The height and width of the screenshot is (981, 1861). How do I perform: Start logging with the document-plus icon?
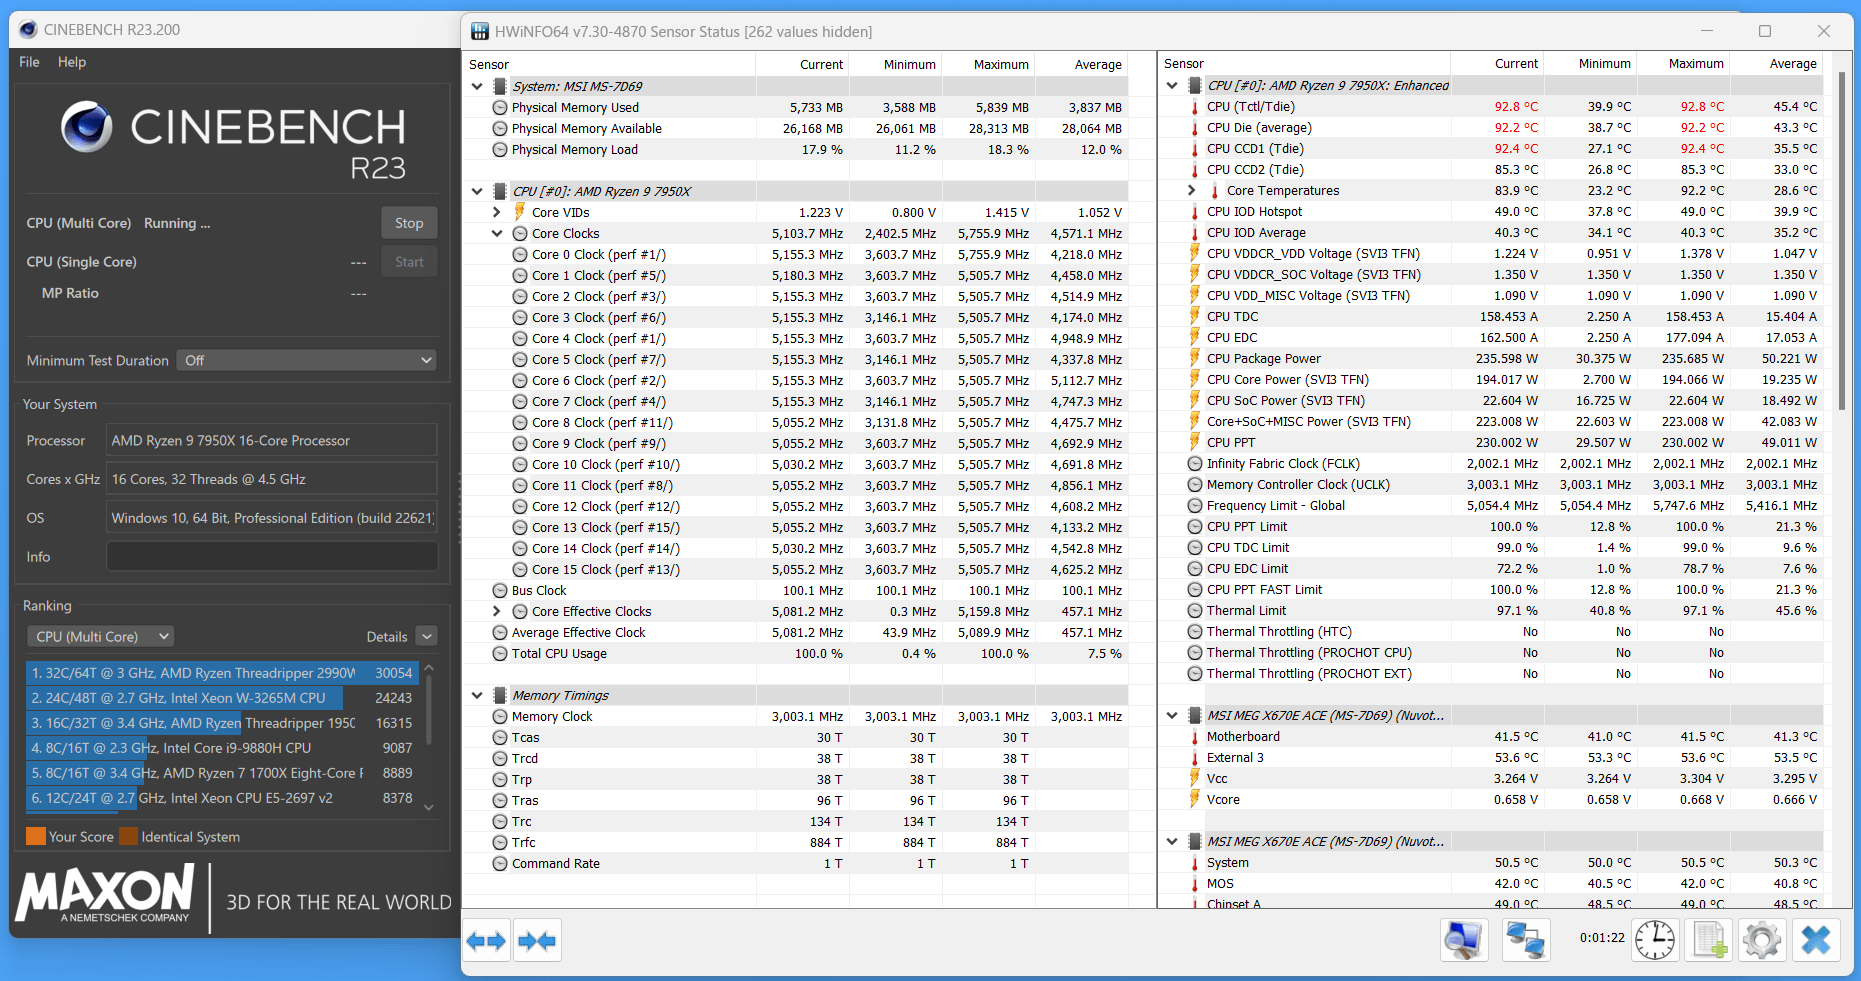(1708, 940)
